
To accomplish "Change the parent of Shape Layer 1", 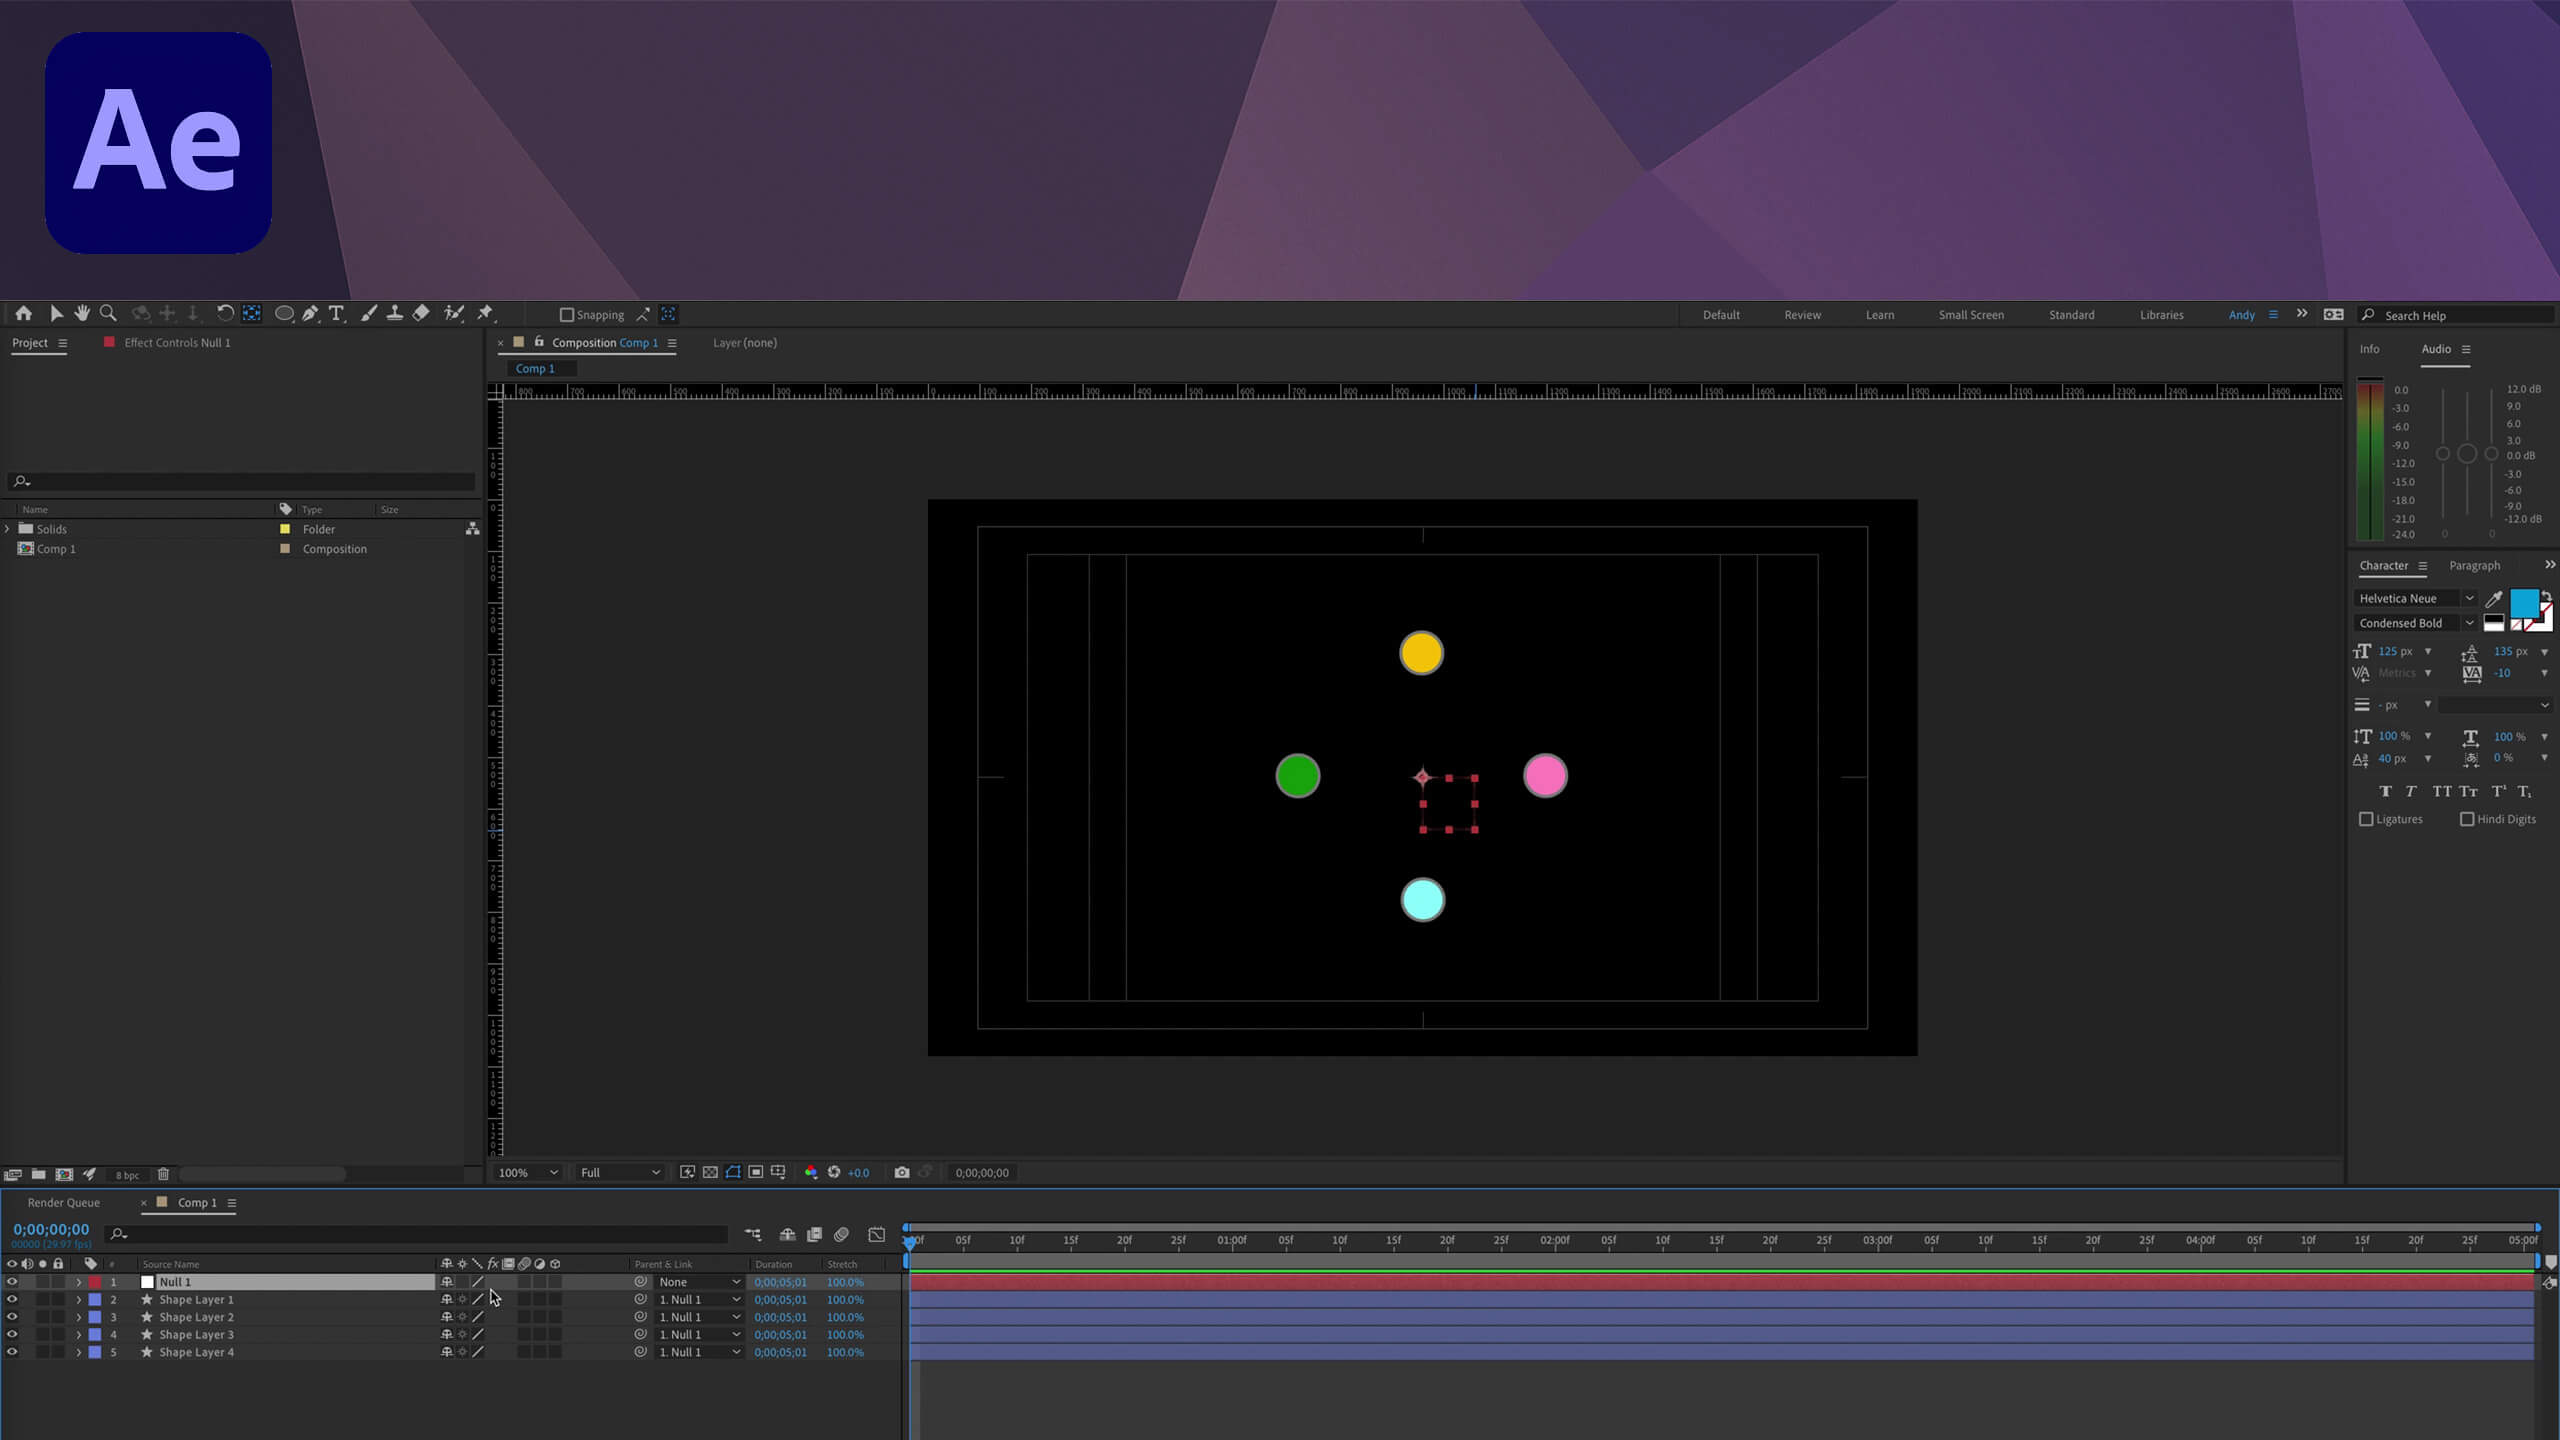I will [697, 1299].
